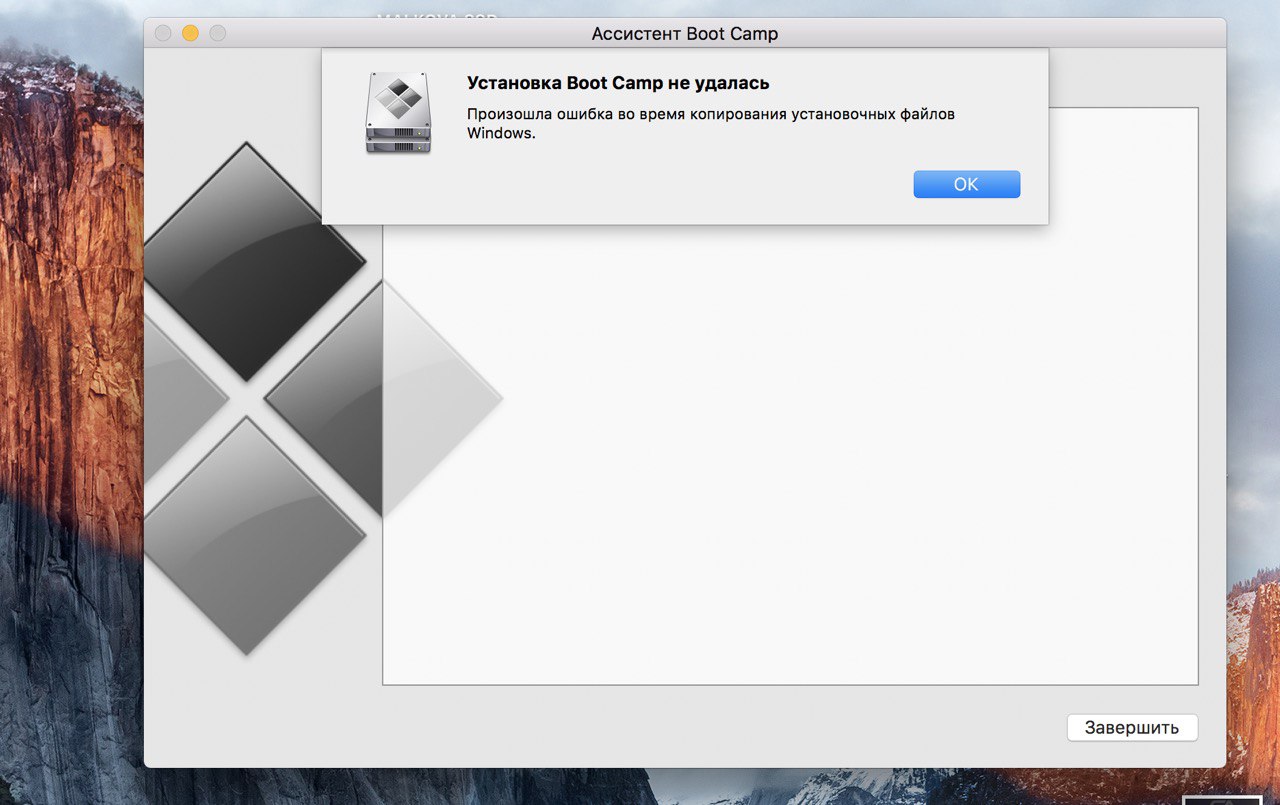The image size is (1280, 805).
Task: Click the Завершить button
Action: 1132,727
